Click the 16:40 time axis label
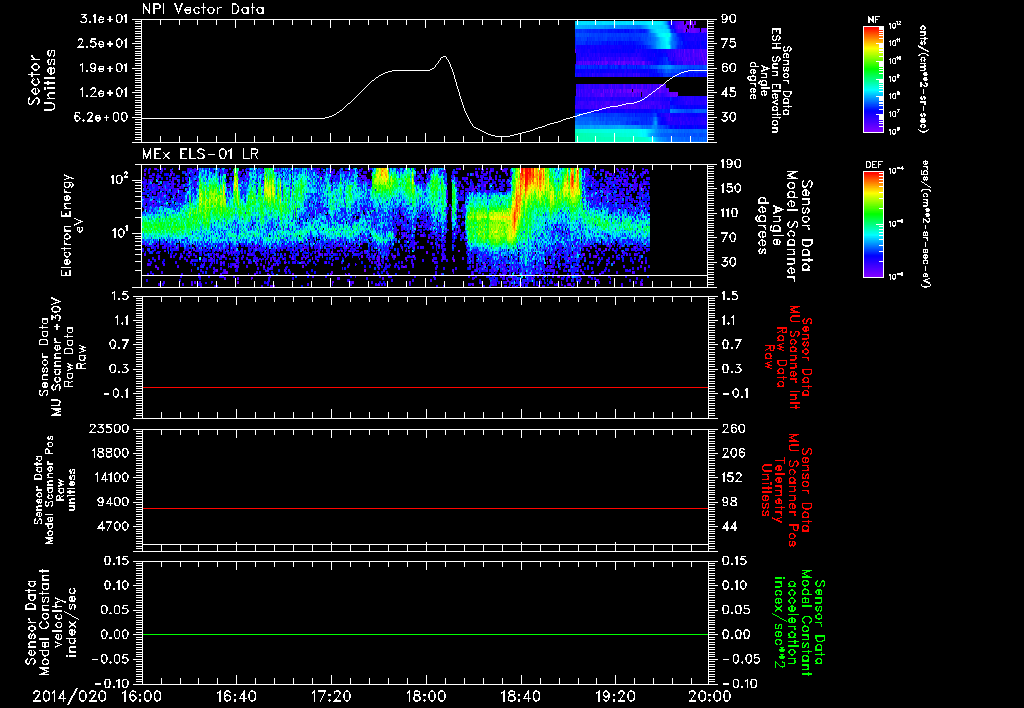The height and width of the screenshot is (708, 1024). tap(236, 696)
